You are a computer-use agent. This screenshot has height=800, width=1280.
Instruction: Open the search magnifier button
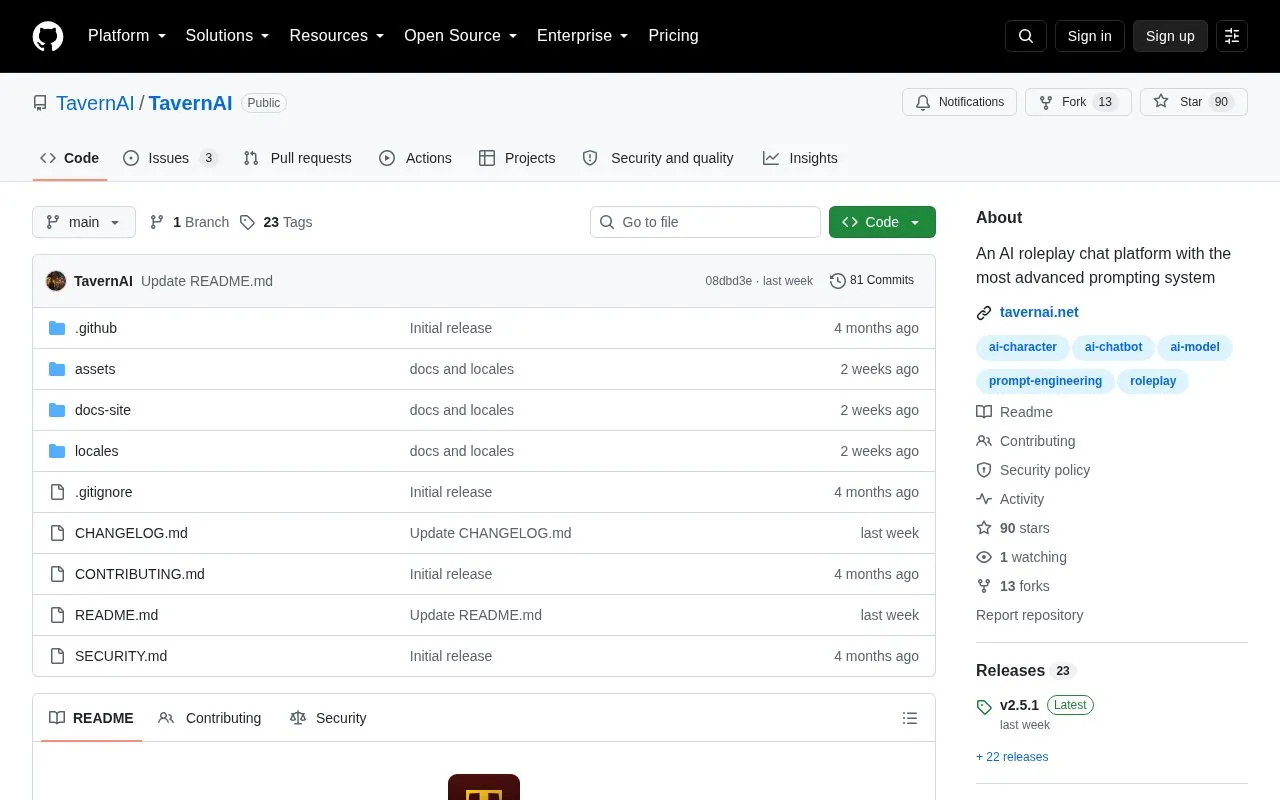[x=1026, y=36]
